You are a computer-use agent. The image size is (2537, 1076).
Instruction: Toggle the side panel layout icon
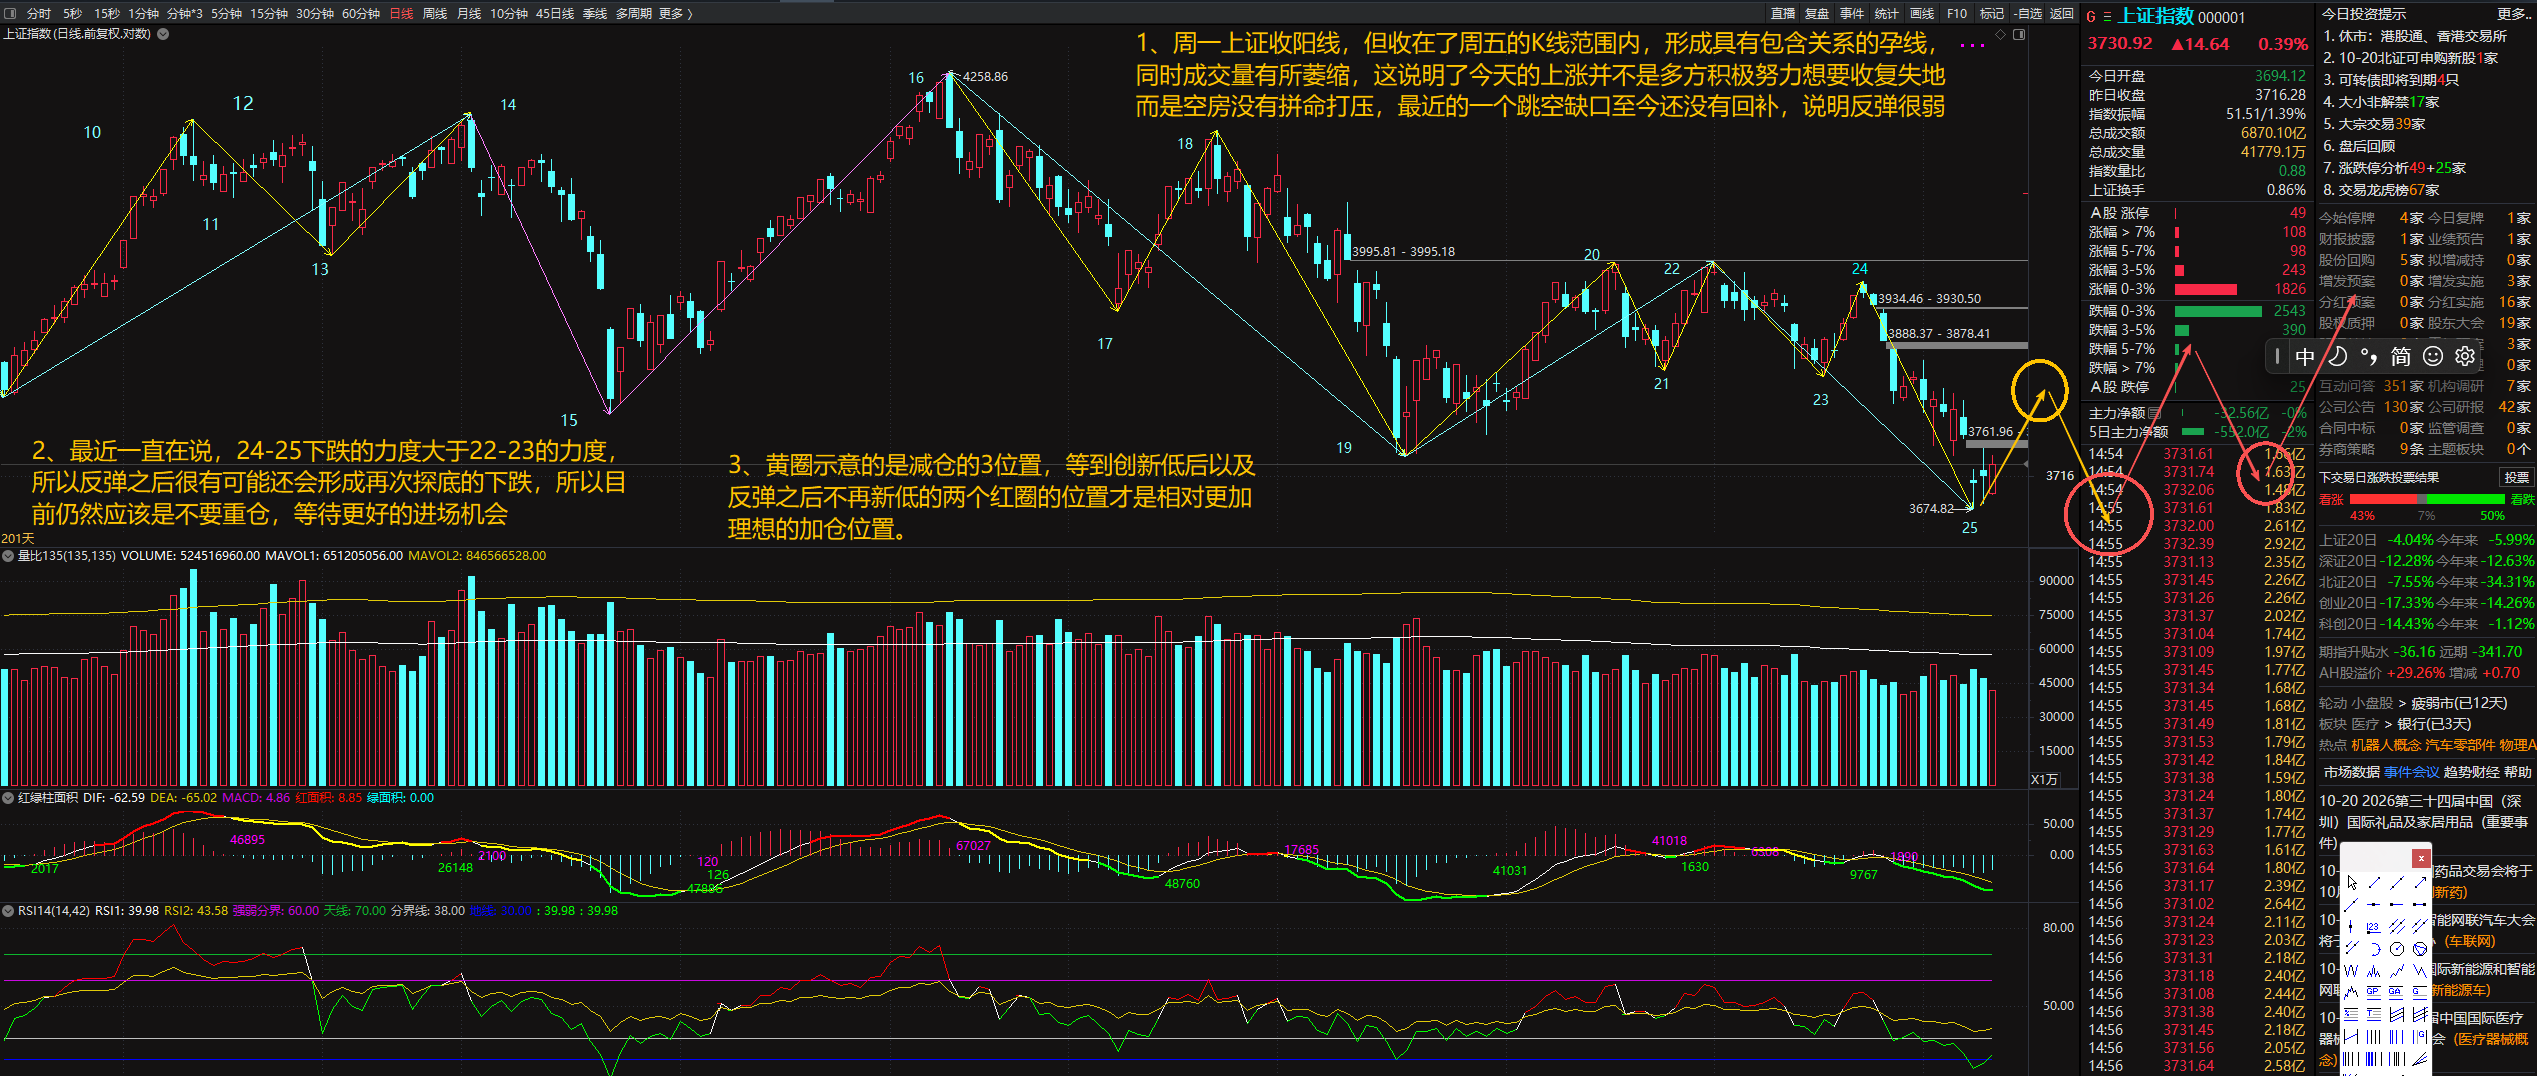[2019, 34]
